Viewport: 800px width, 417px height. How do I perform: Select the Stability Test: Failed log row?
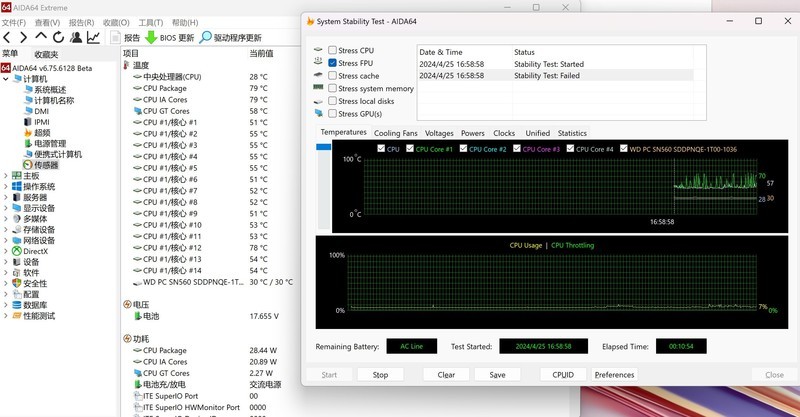555,76
